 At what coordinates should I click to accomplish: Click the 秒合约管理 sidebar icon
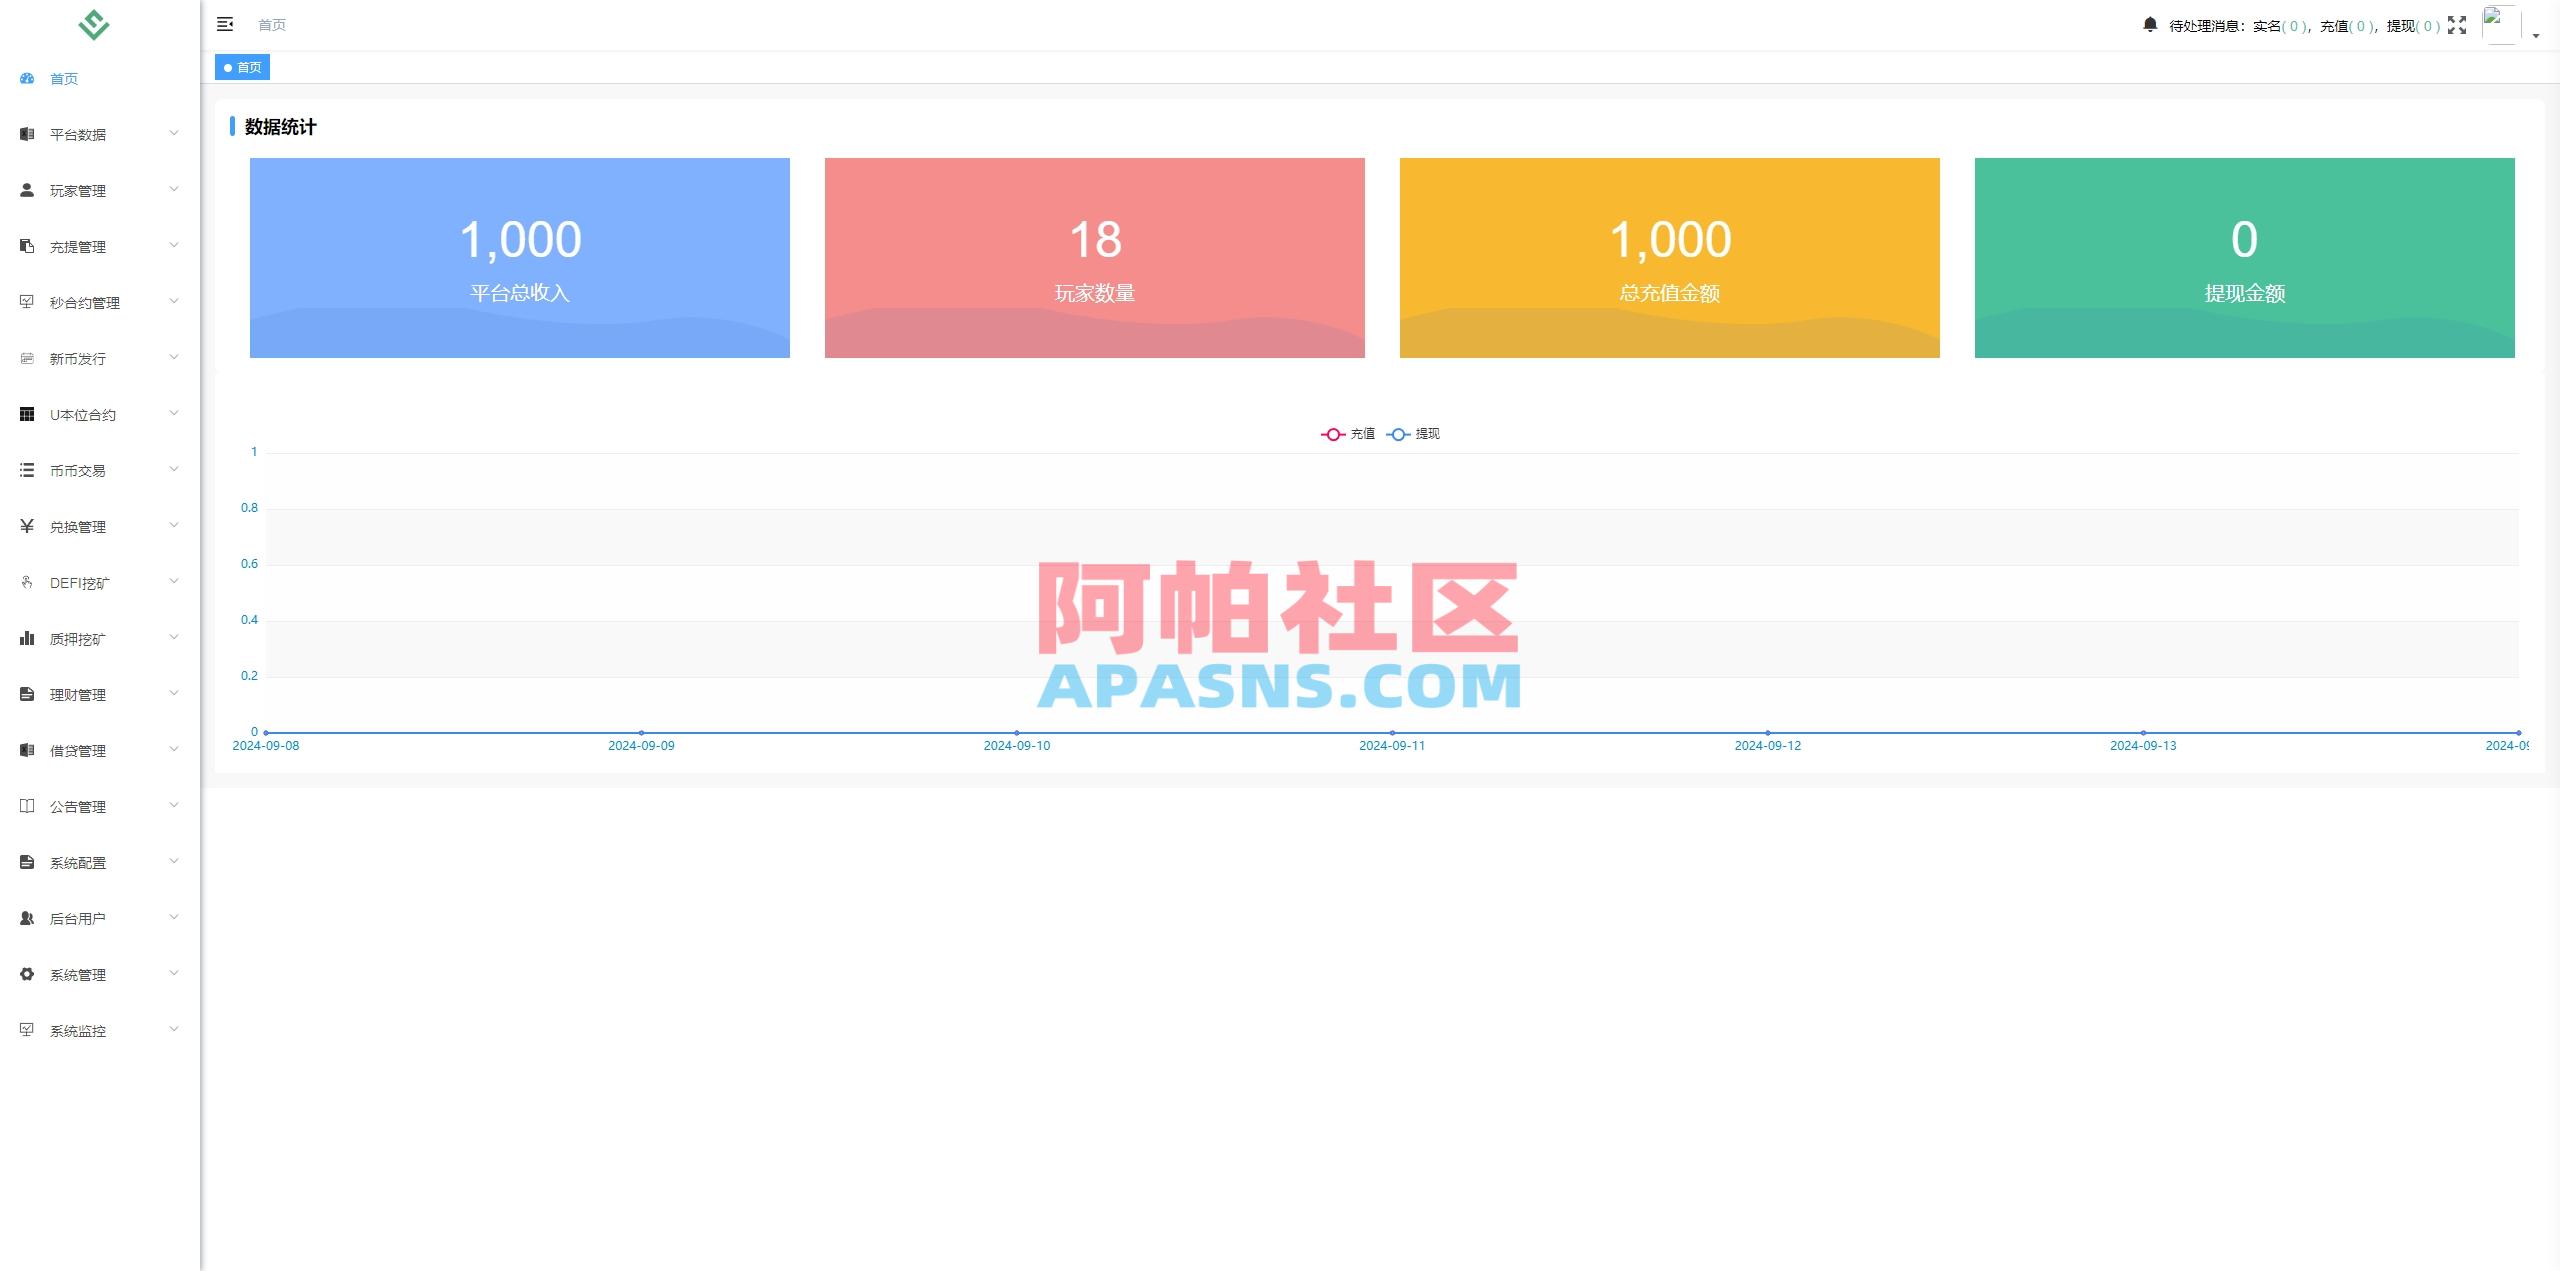(x=27, y=302)
